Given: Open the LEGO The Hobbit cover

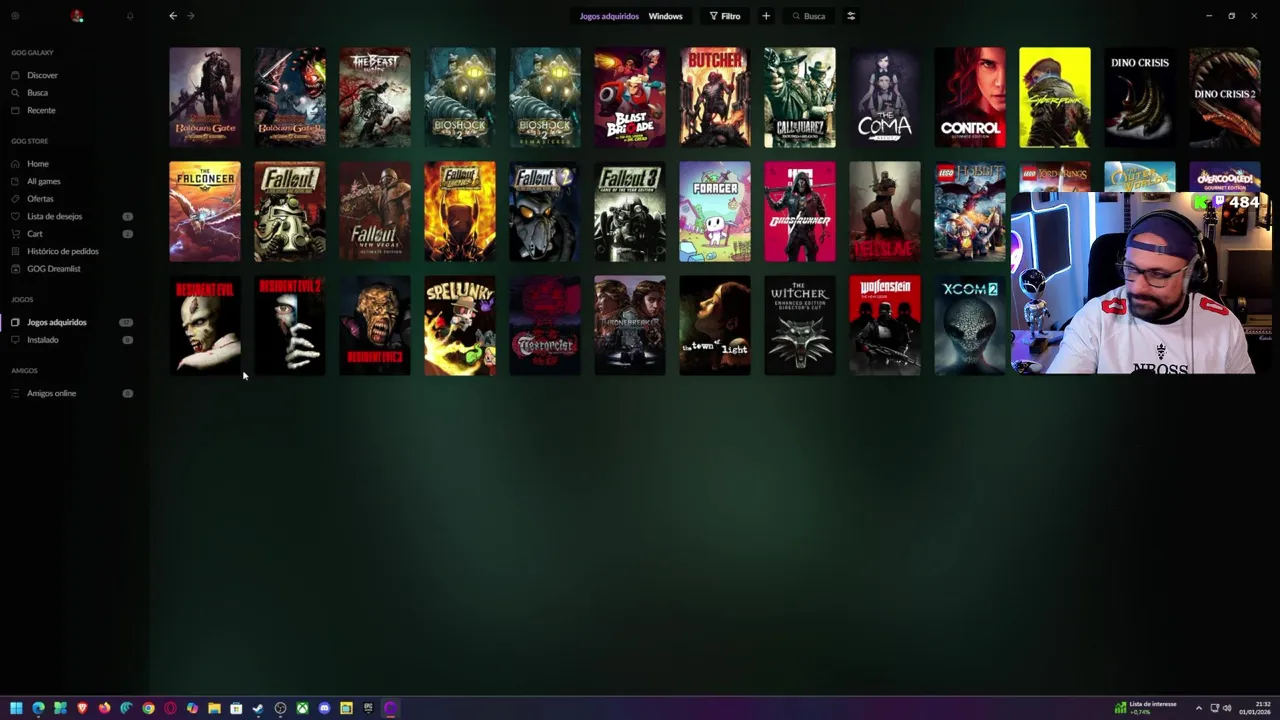Looking at the screenshot, I should [x=970, y=211].
